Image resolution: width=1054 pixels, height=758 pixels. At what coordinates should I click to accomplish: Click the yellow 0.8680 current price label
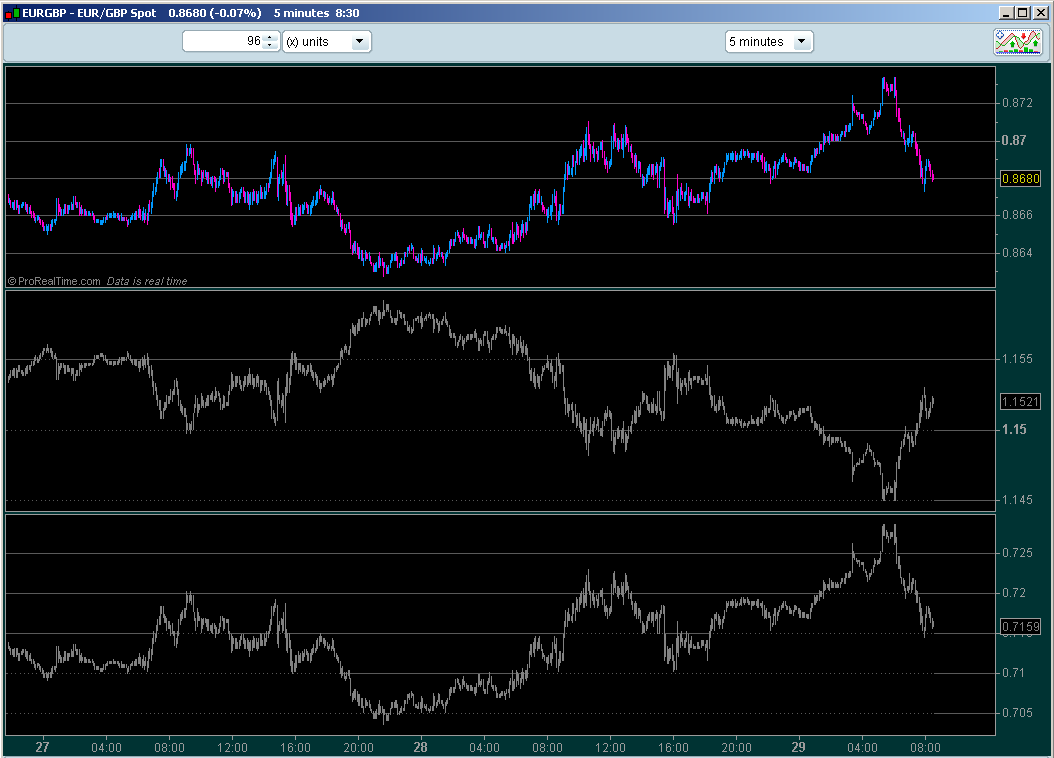1020,179
